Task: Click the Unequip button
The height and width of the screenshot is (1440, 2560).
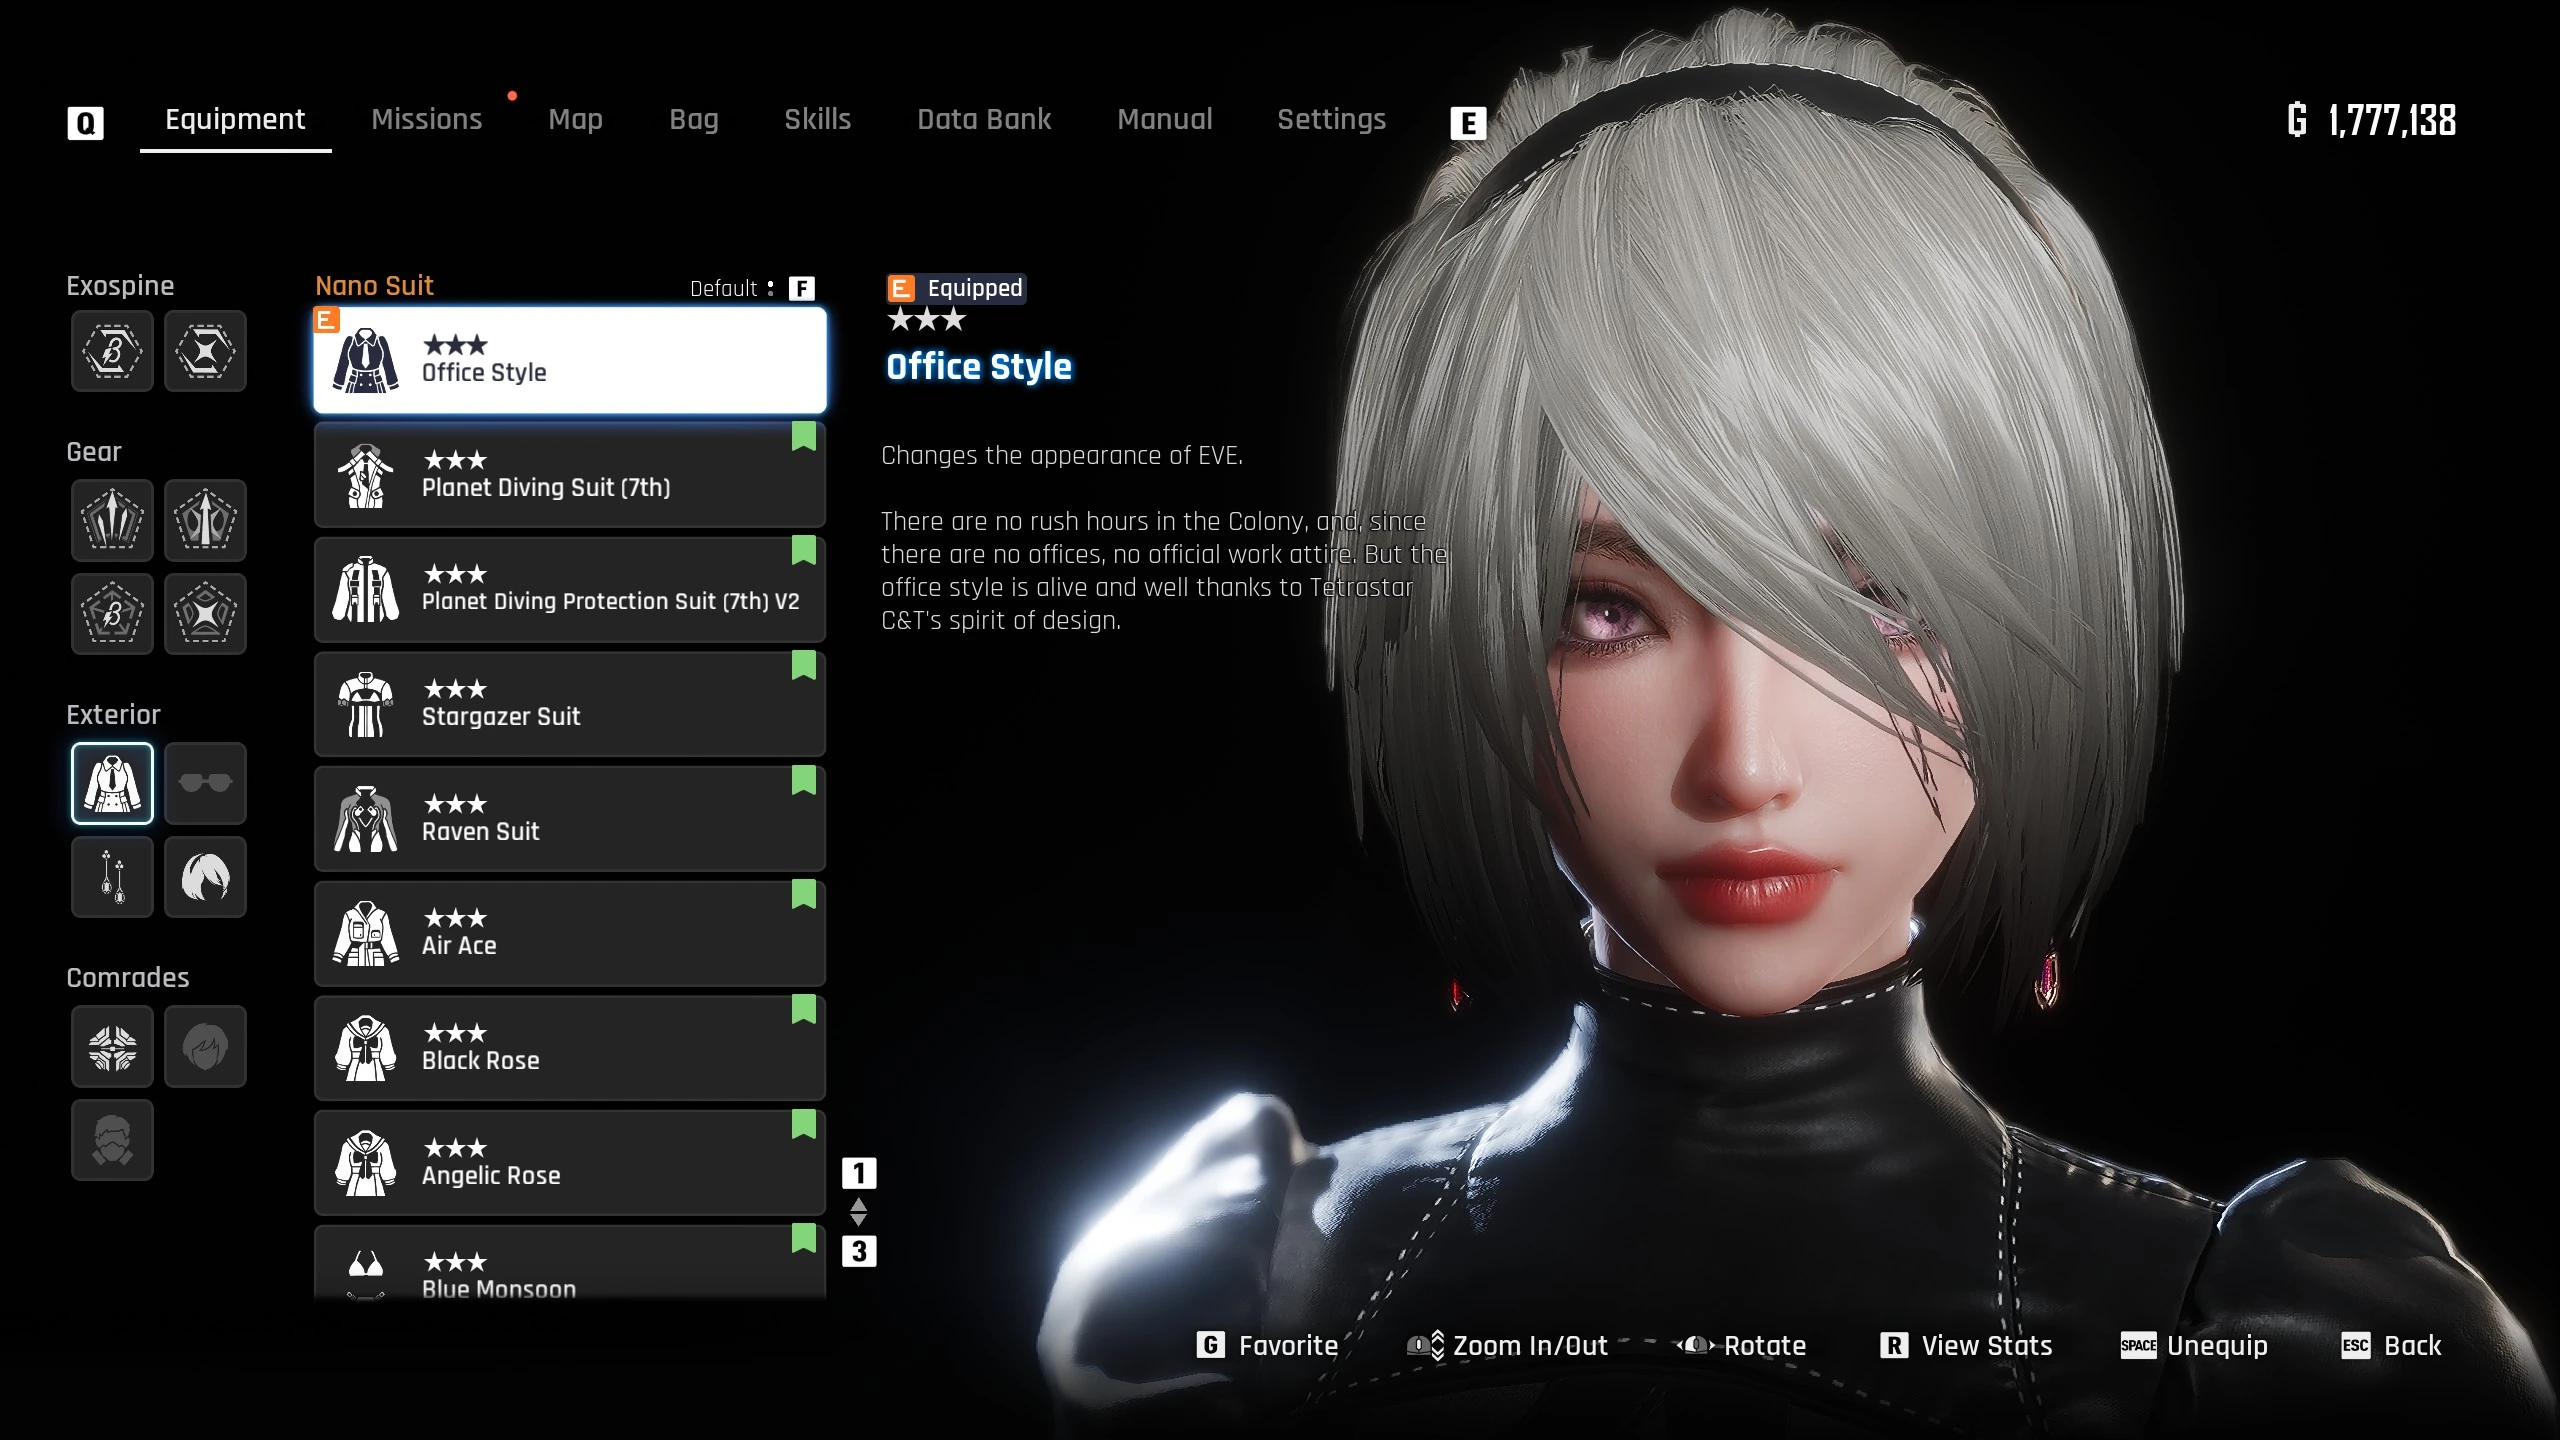Action: tap(2194, 1346)
